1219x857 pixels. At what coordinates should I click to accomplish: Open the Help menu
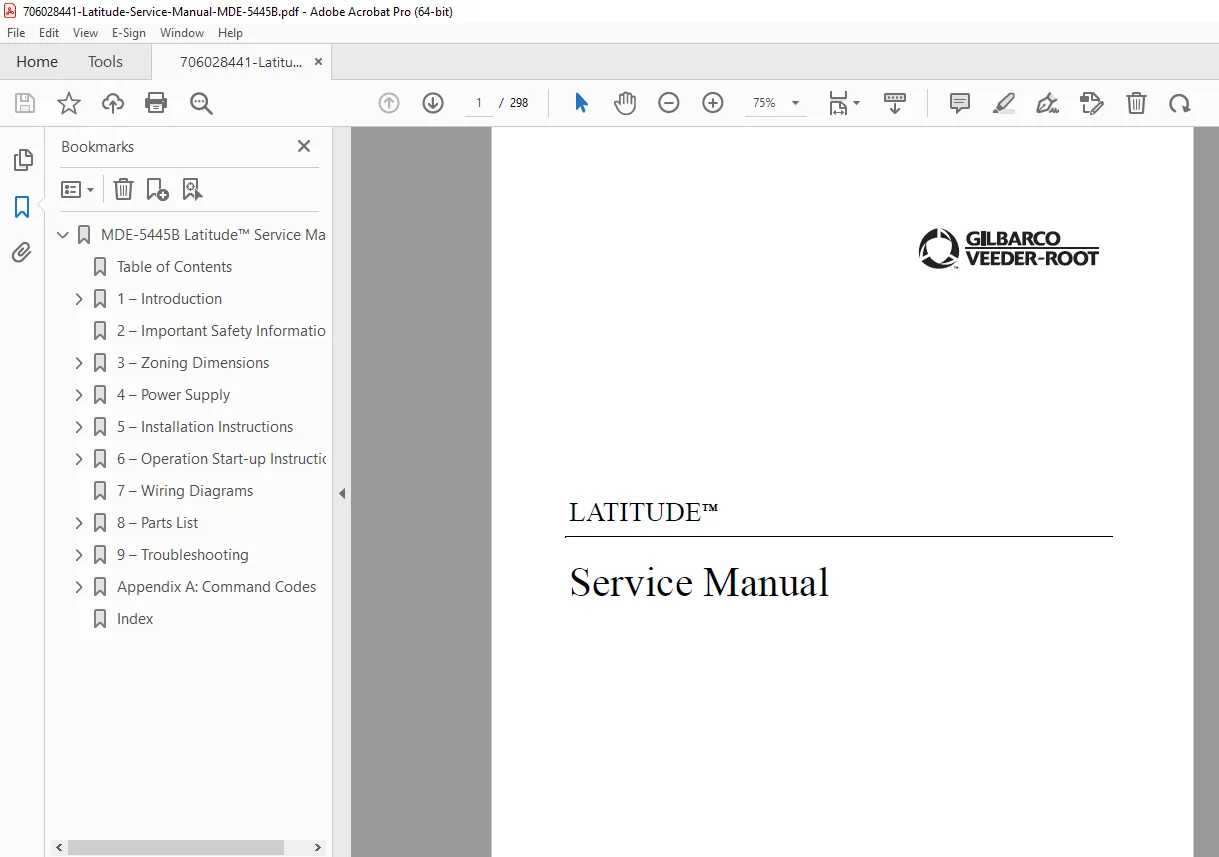pos(231,33)
